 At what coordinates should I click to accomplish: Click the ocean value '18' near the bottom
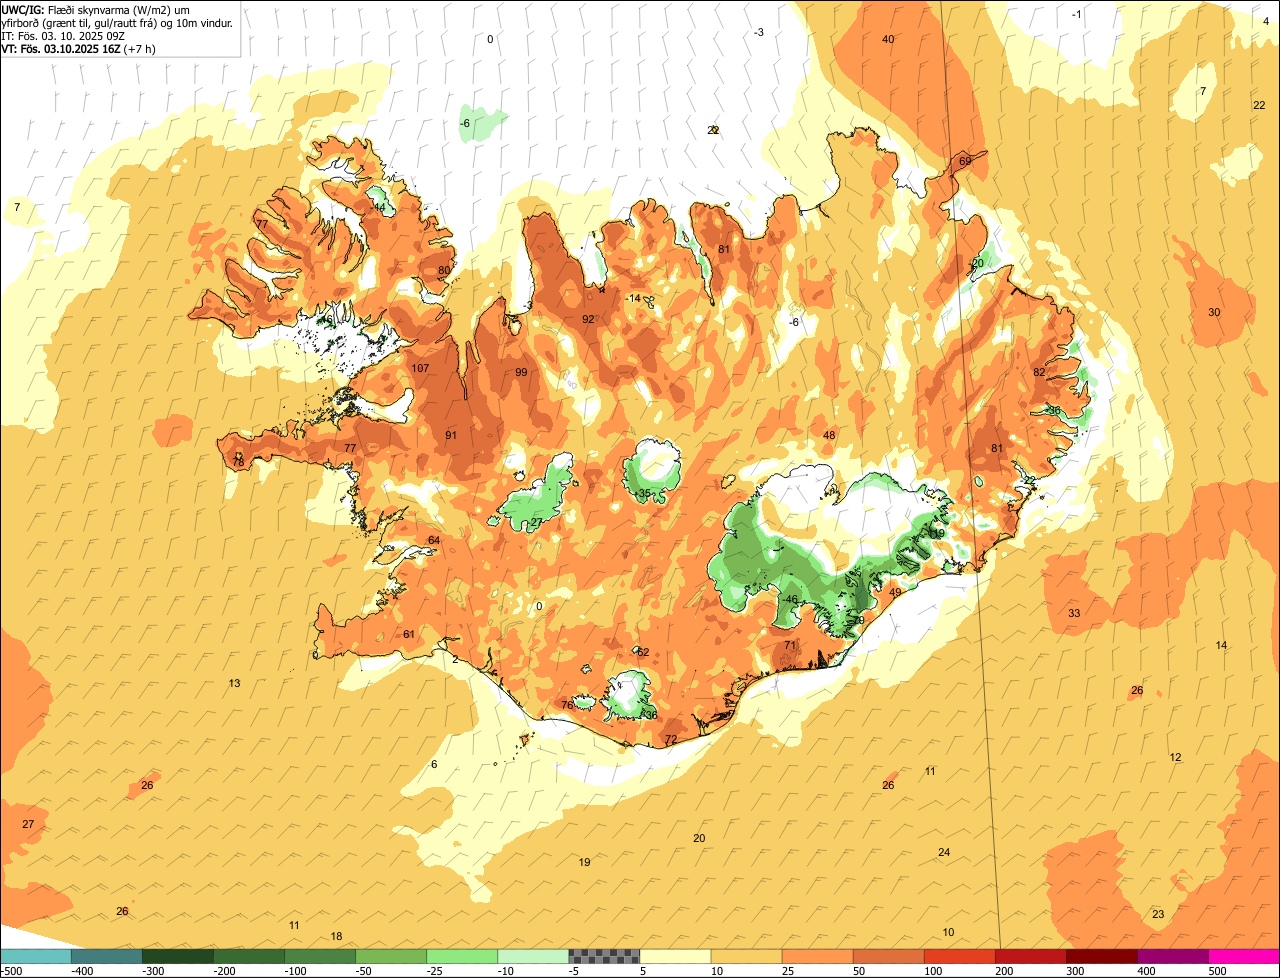click(x=336, y=936)
